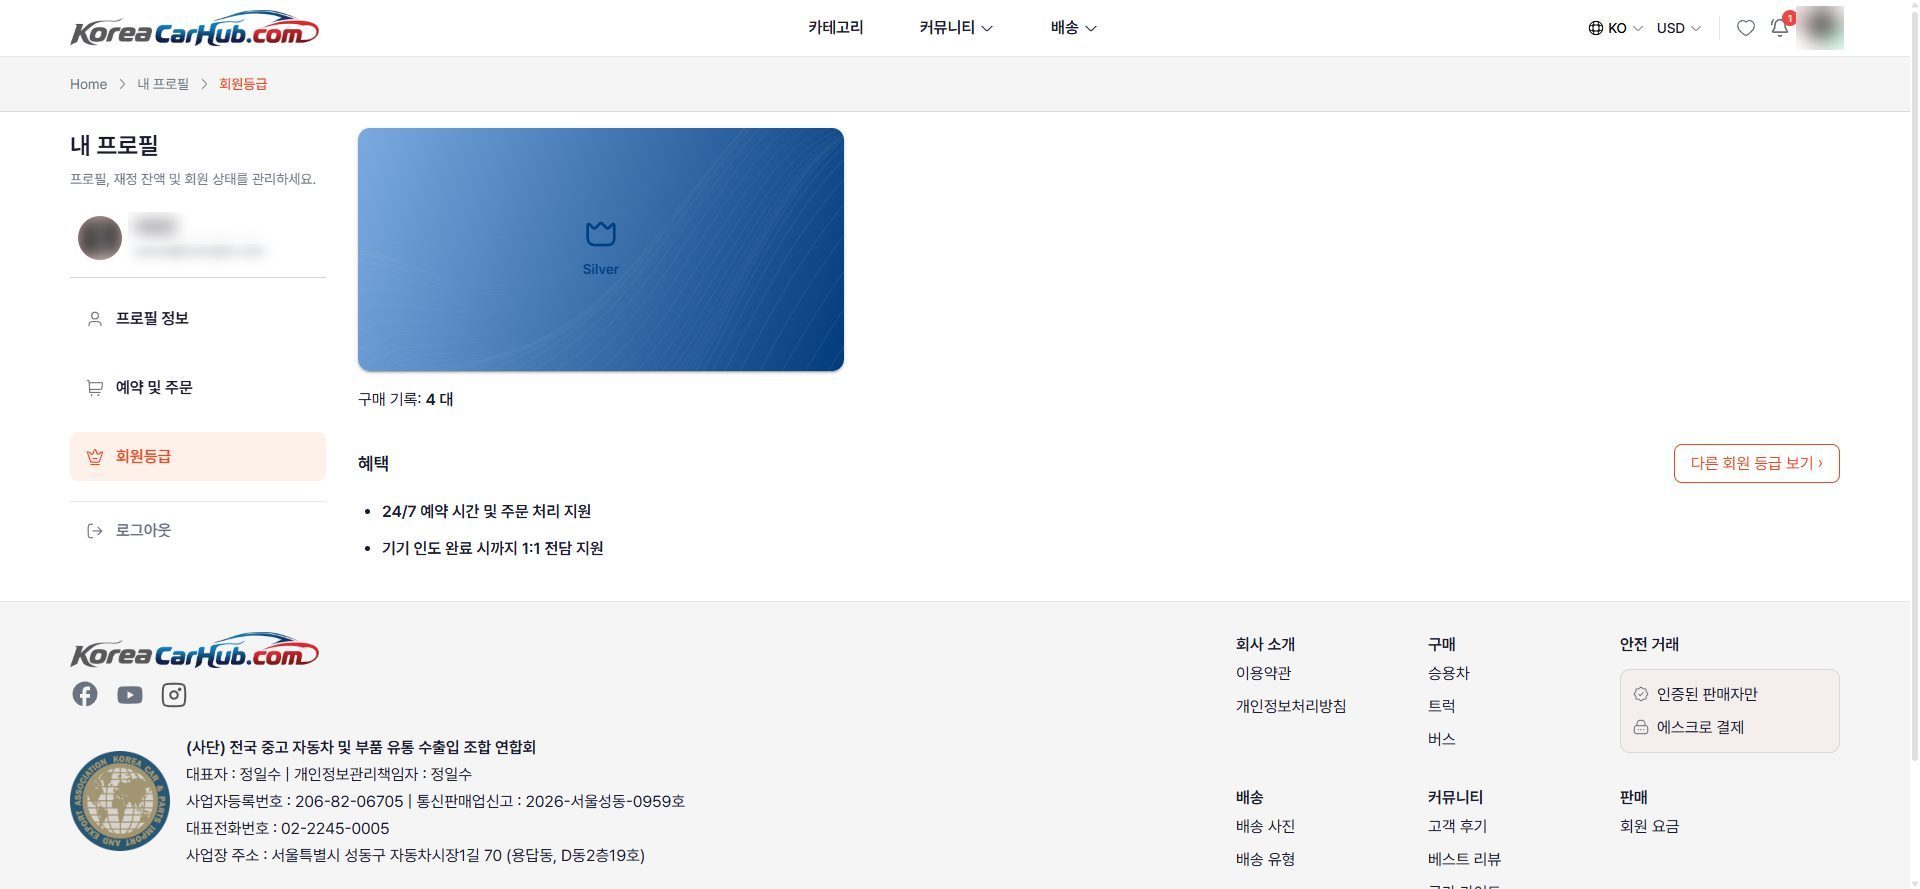Screen dimensions: 1920x889
Task: Expand the 배송 menu dropdown
Action: pyautogui.click(x=1073, y=28)
